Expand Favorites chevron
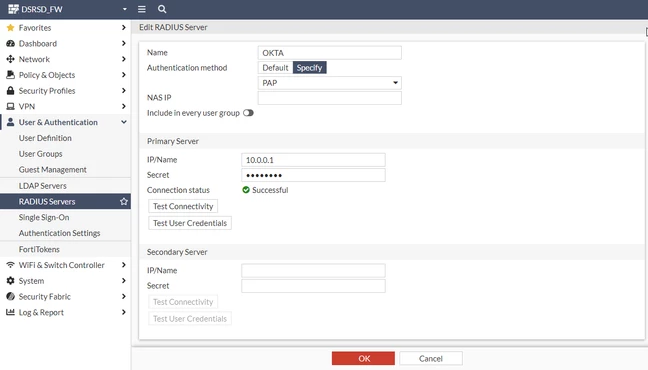The height and width of the screenshot is (370, 648). coord(124,28)
